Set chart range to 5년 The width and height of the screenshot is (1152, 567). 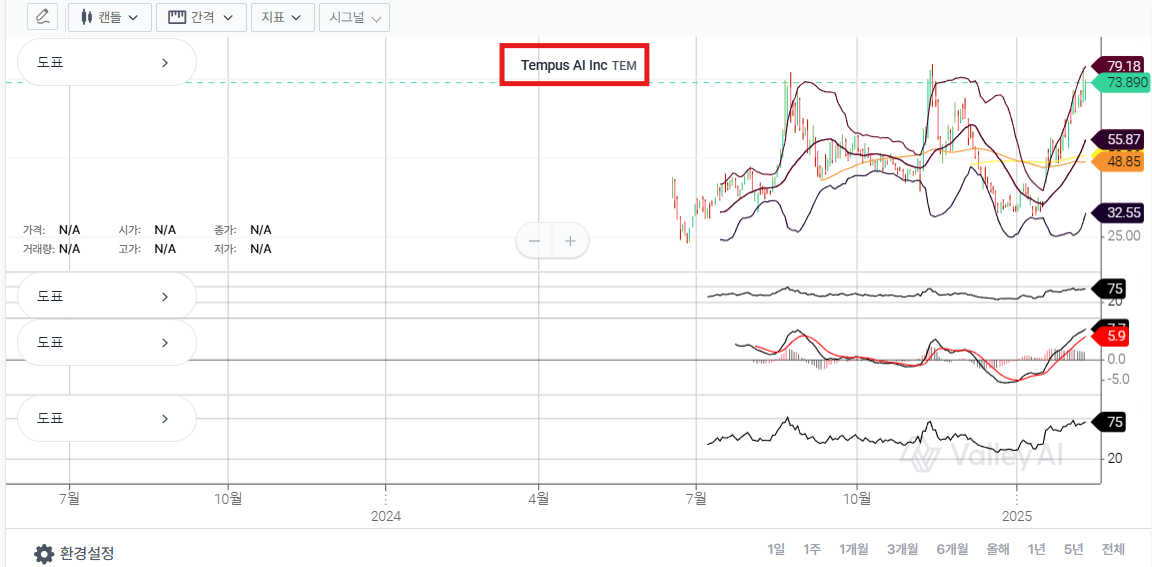click(x=1073, y=549)
